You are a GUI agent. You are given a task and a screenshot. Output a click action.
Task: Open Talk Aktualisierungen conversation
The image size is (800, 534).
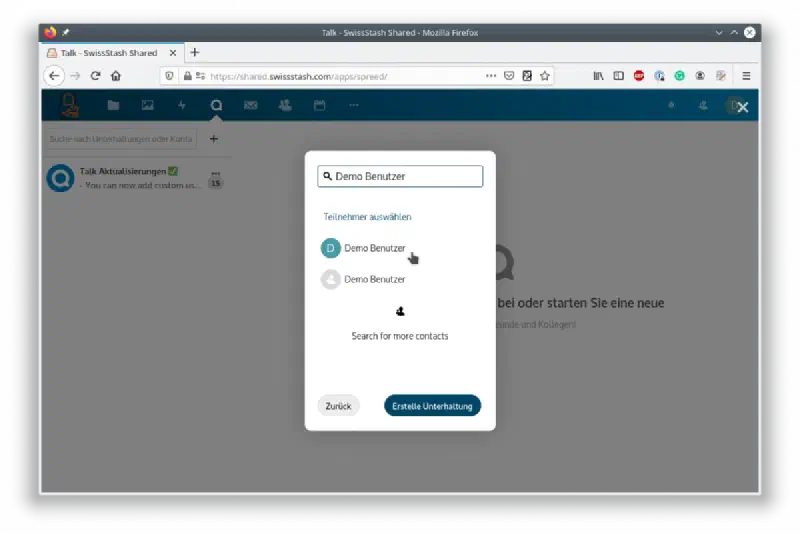click(x=135, y=177)
